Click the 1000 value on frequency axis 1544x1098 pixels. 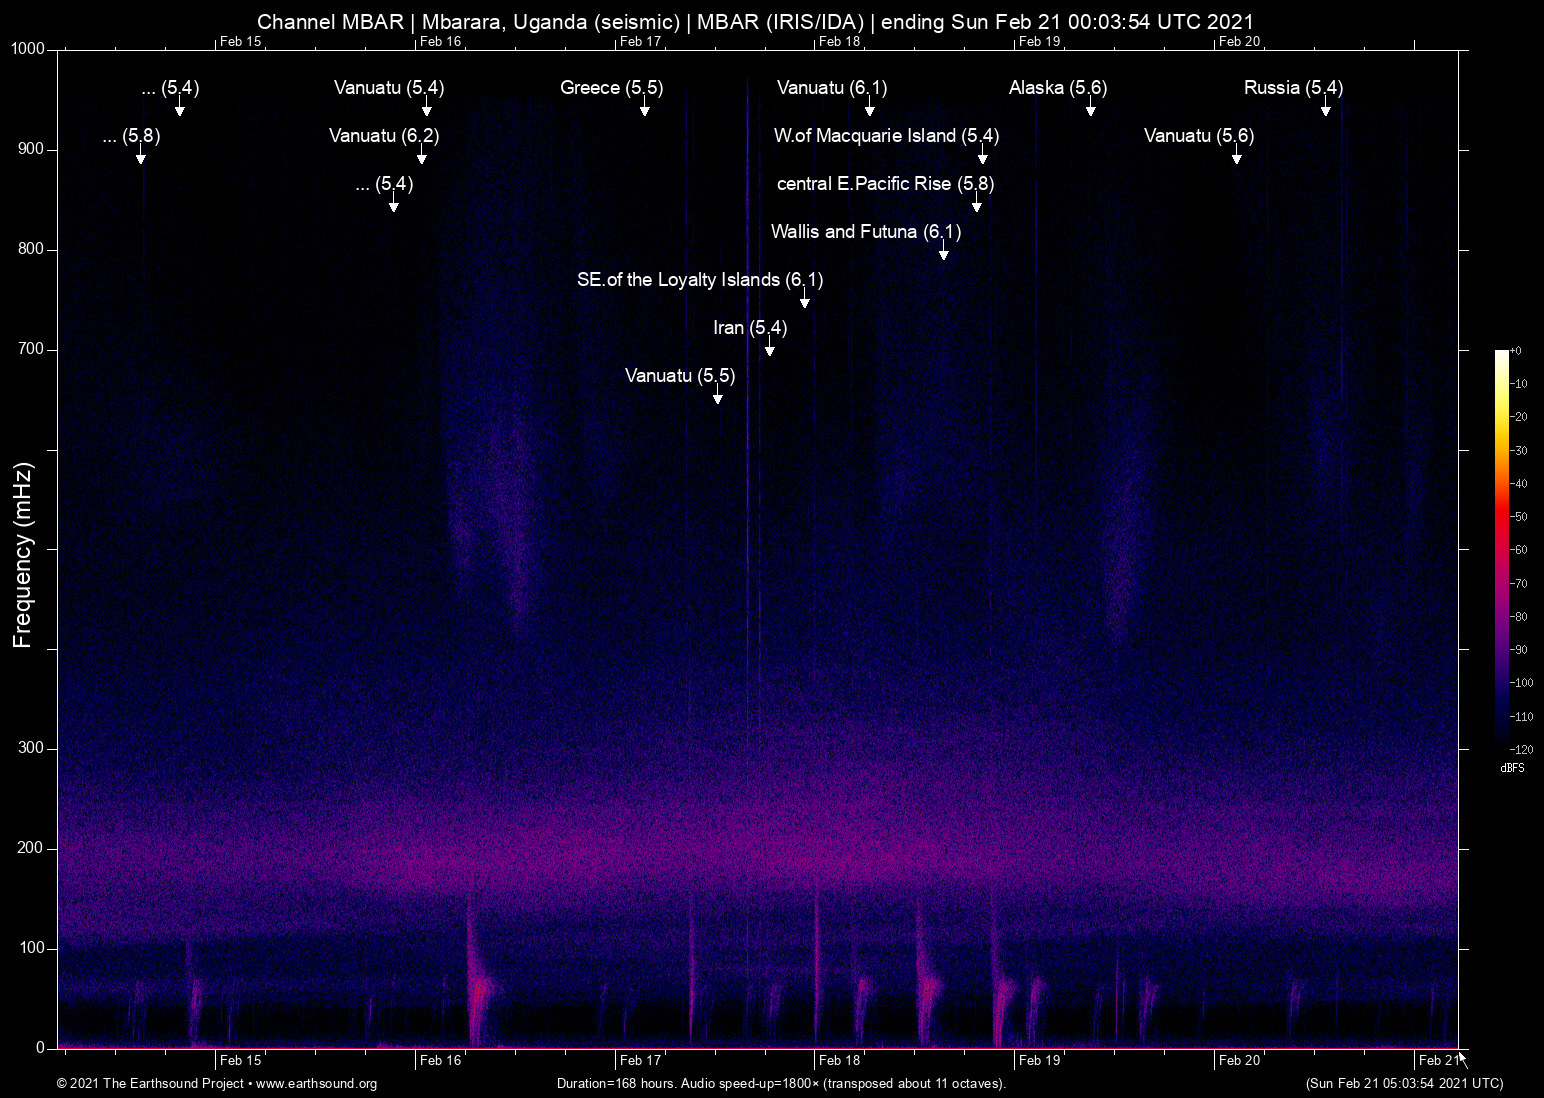tap(27, 49)
